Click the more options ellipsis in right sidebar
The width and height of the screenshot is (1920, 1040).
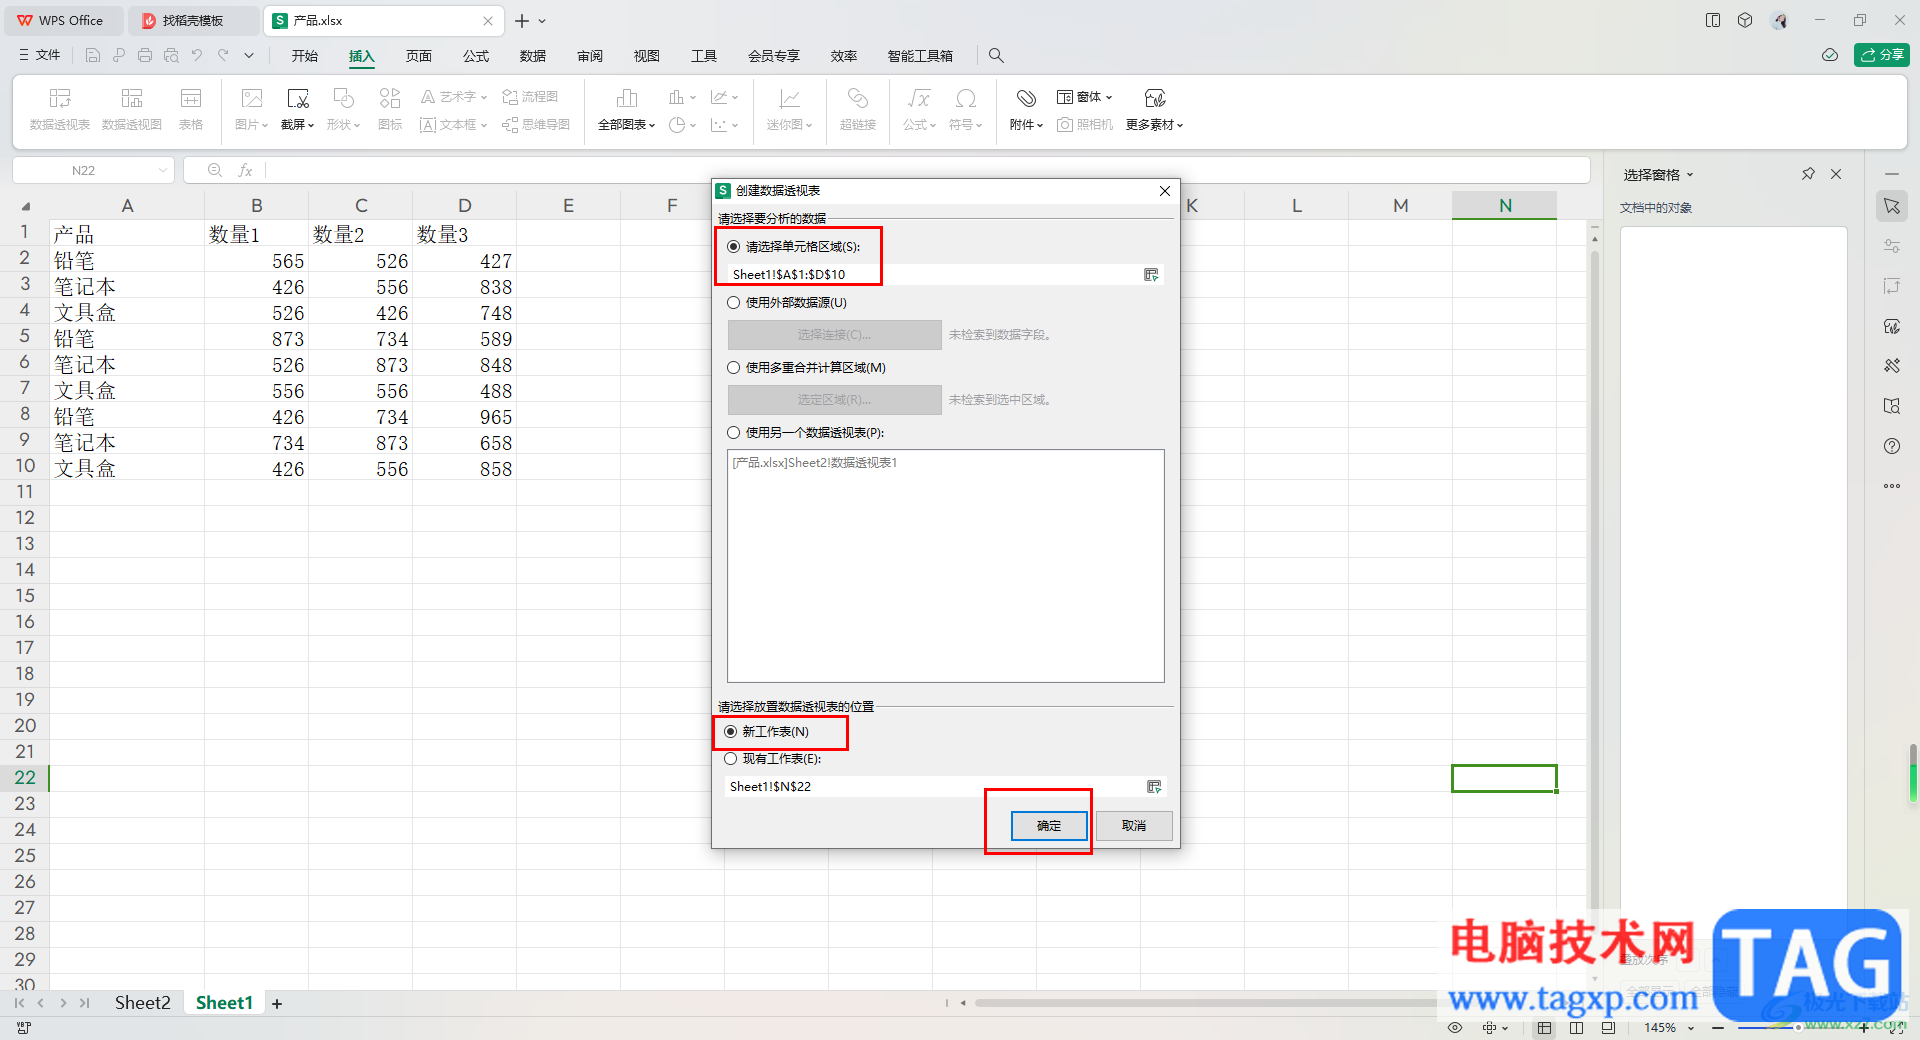coord(1892,486)
